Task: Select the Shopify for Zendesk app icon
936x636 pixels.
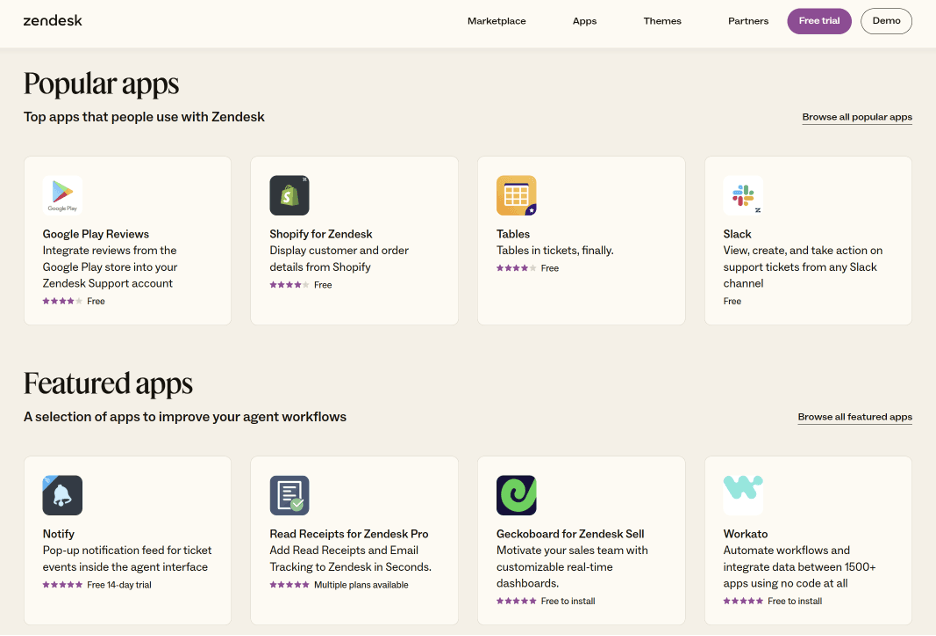Action: [x=289, y=195]
